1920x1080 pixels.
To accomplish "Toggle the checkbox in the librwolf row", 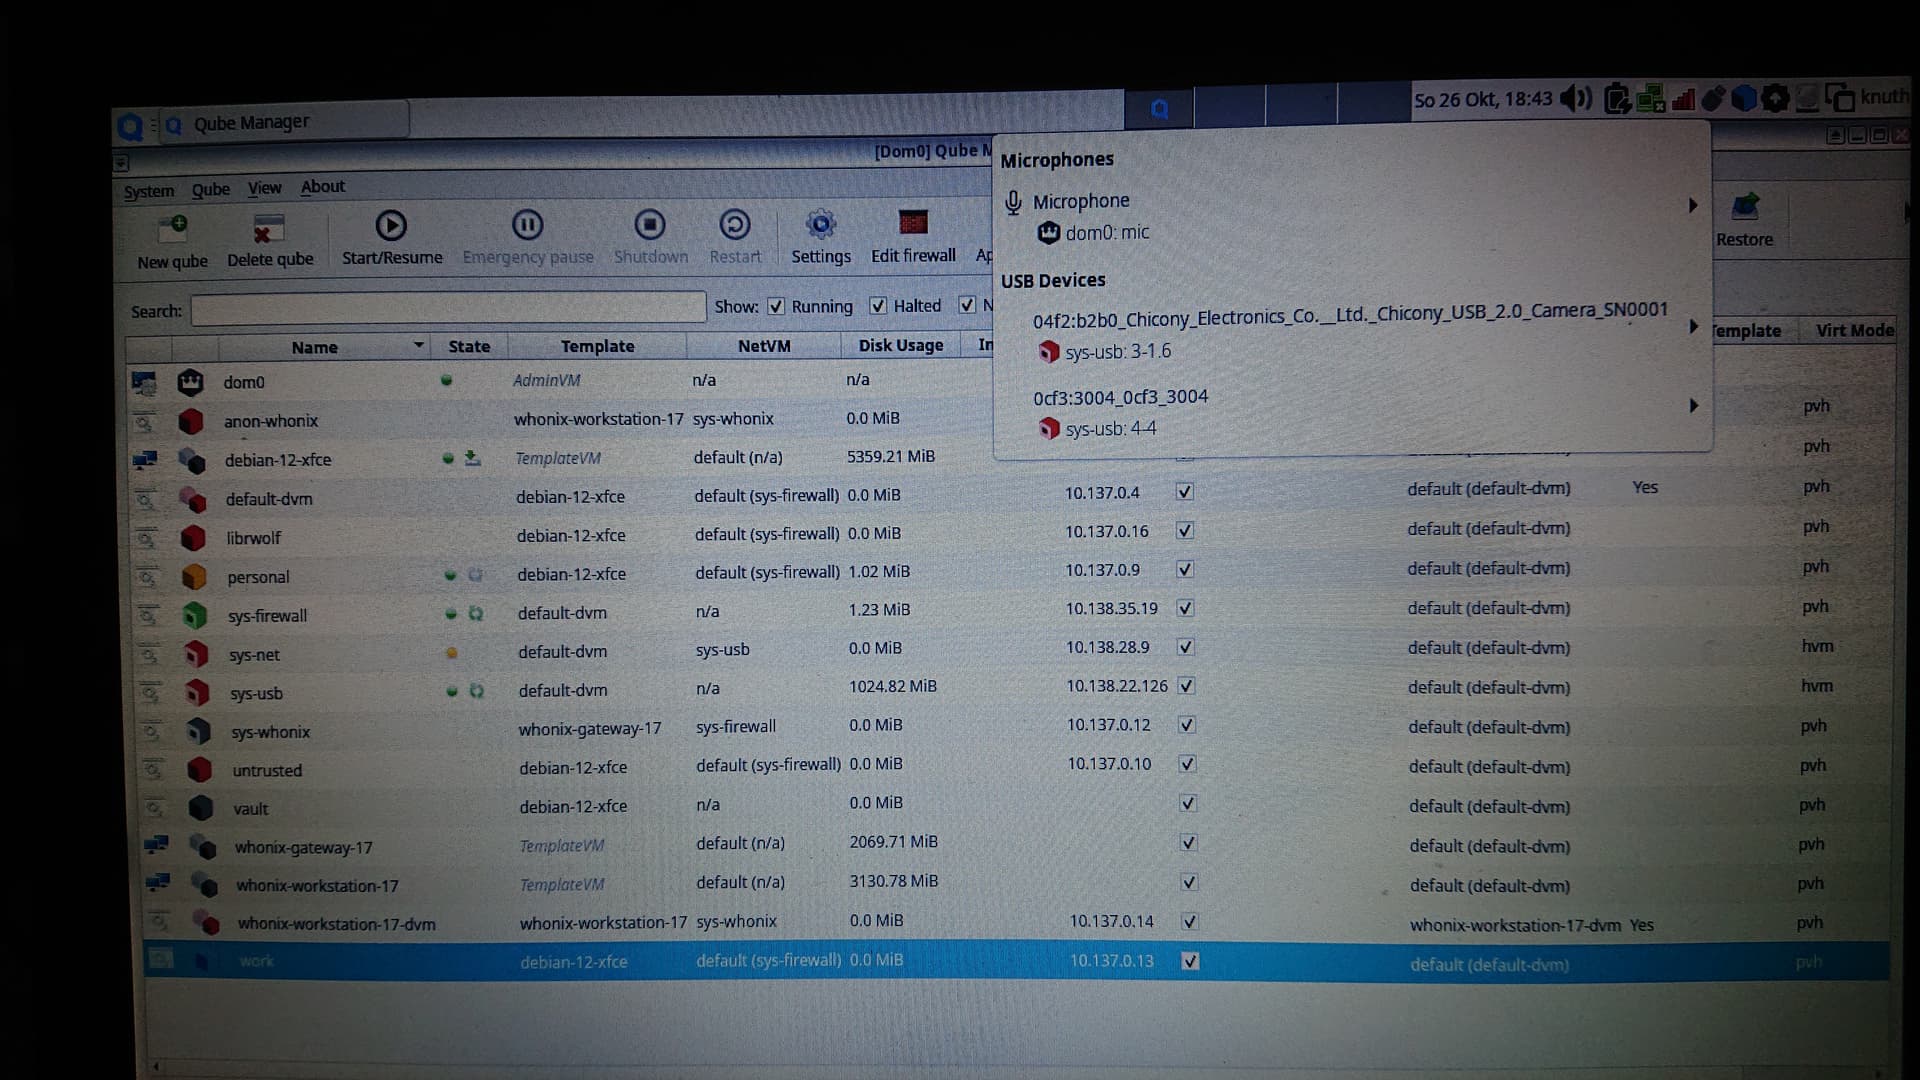I will [x=1185, y=531].
